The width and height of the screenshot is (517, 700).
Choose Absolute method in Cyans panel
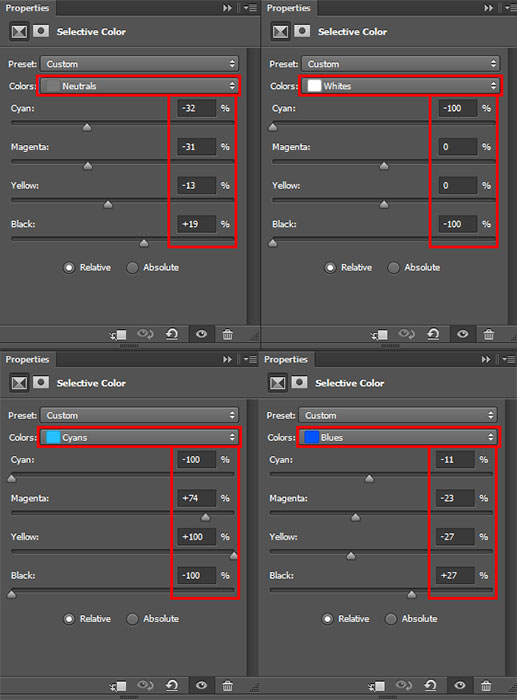point(153,619)
